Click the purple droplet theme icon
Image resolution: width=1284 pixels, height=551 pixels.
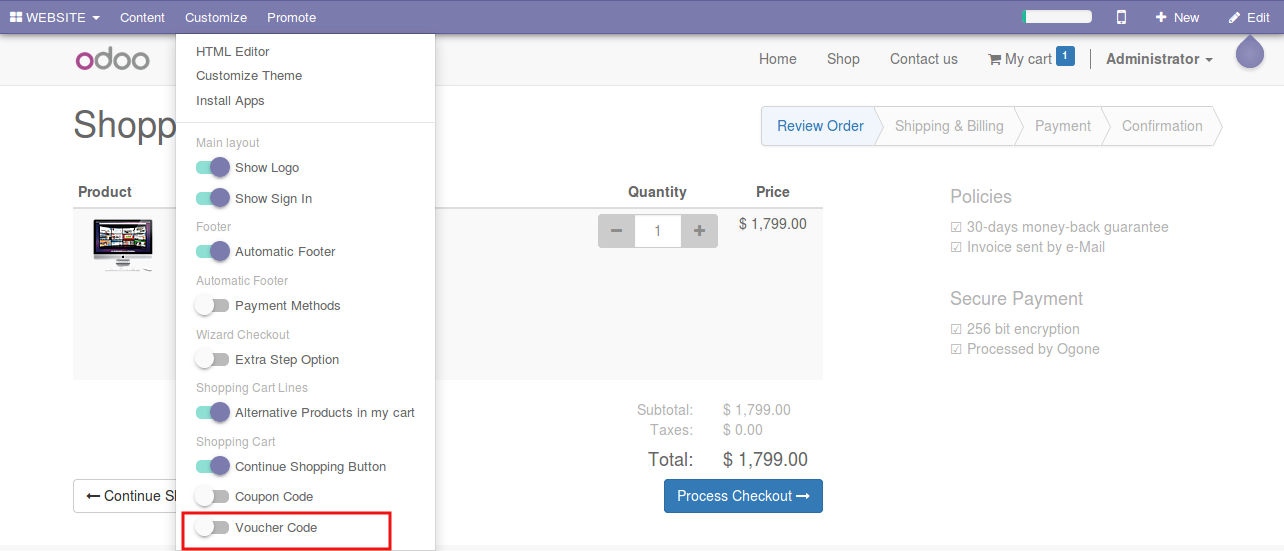tap(1249, 53)
